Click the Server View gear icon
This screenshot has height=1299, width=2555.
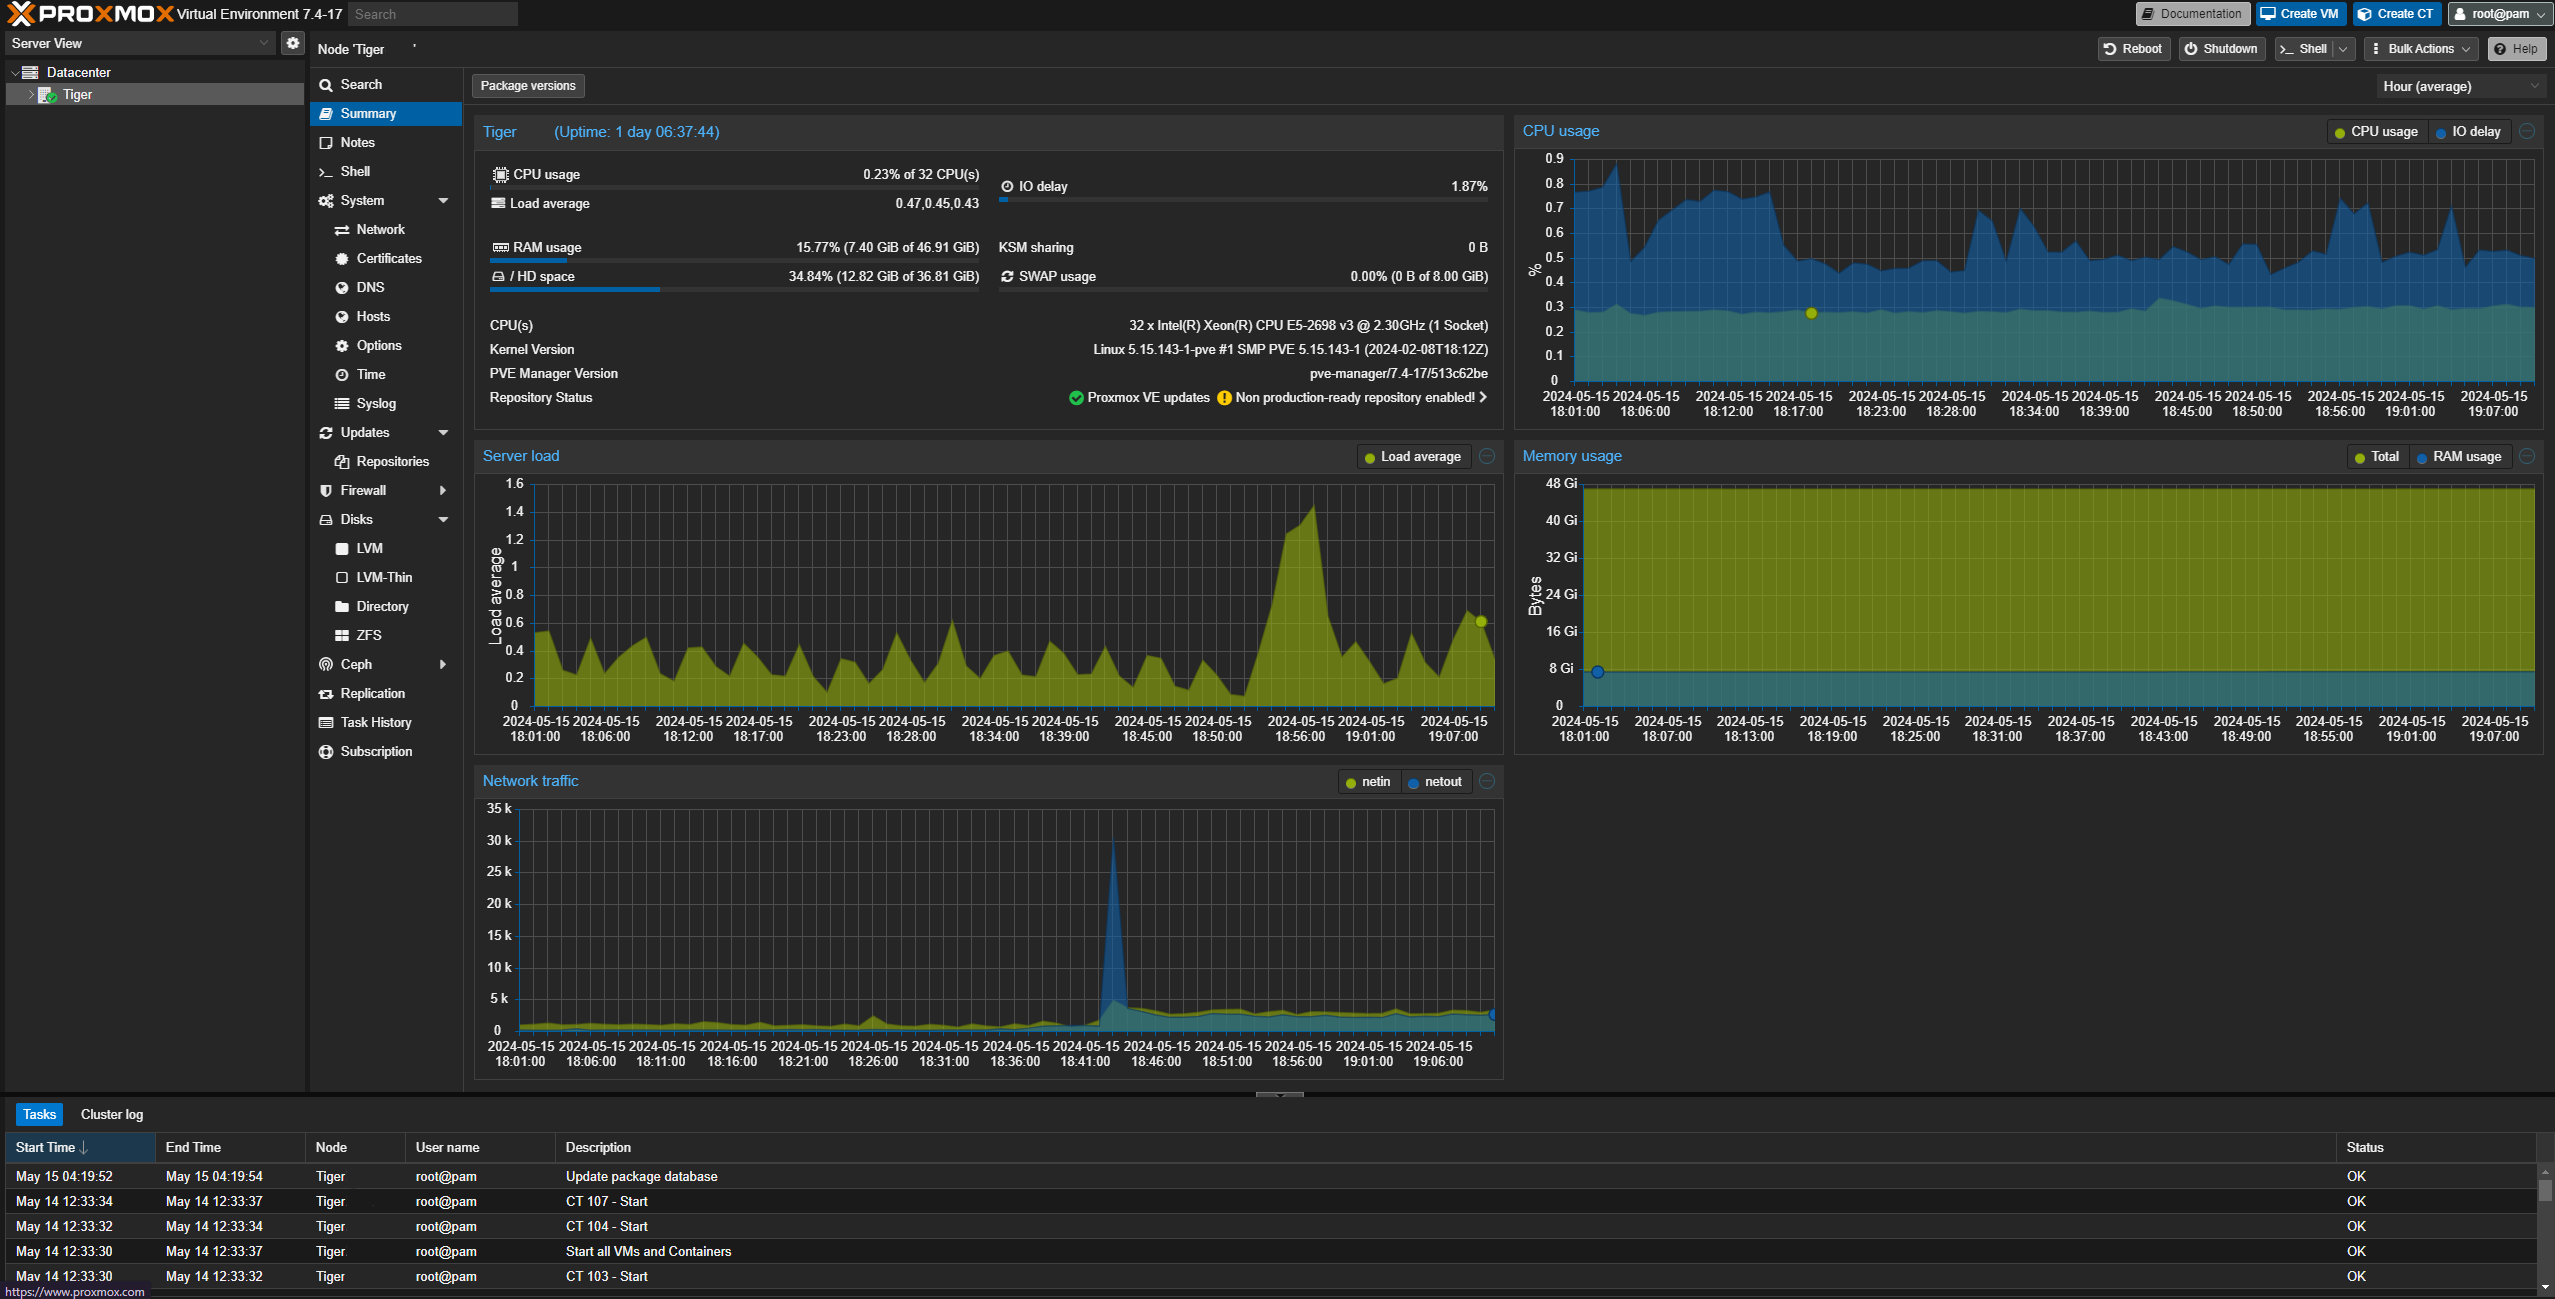292,43
